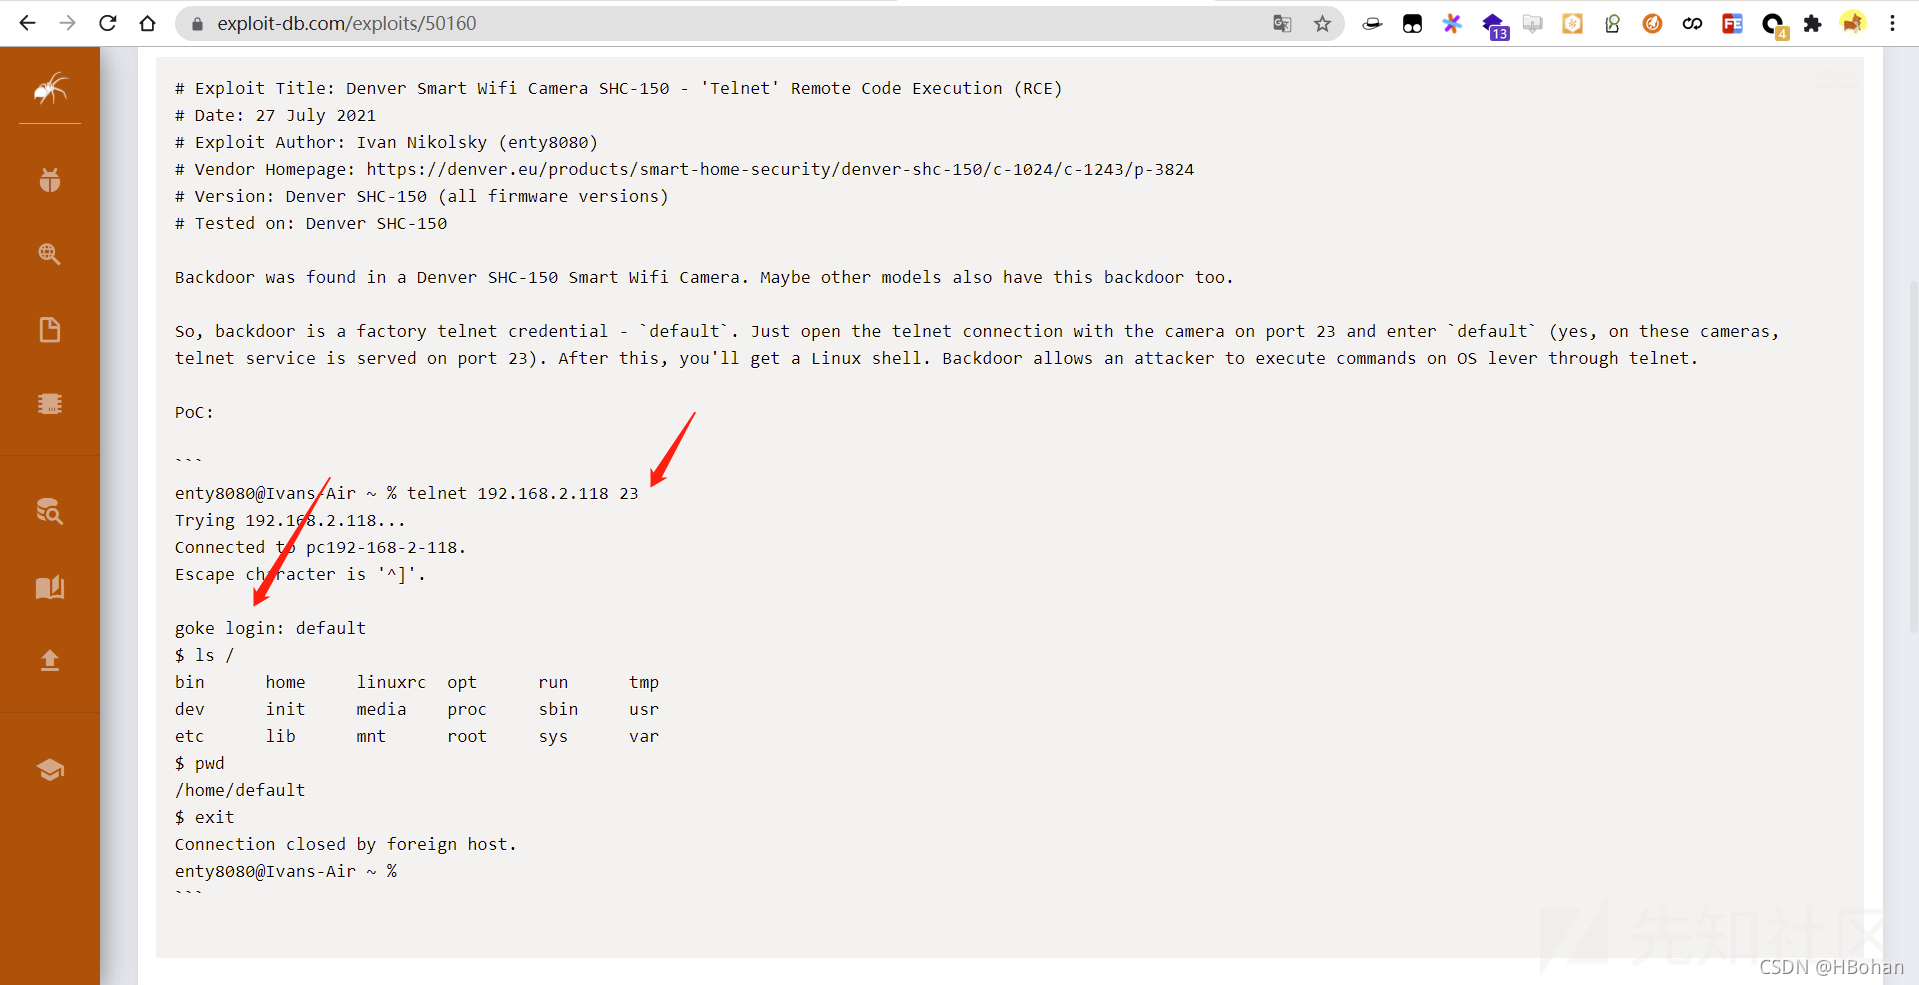Open the Submissions upload sidebar icon
Image resolution: width=1919 pixels, height=985 pixels.
(x=50, y=660)
